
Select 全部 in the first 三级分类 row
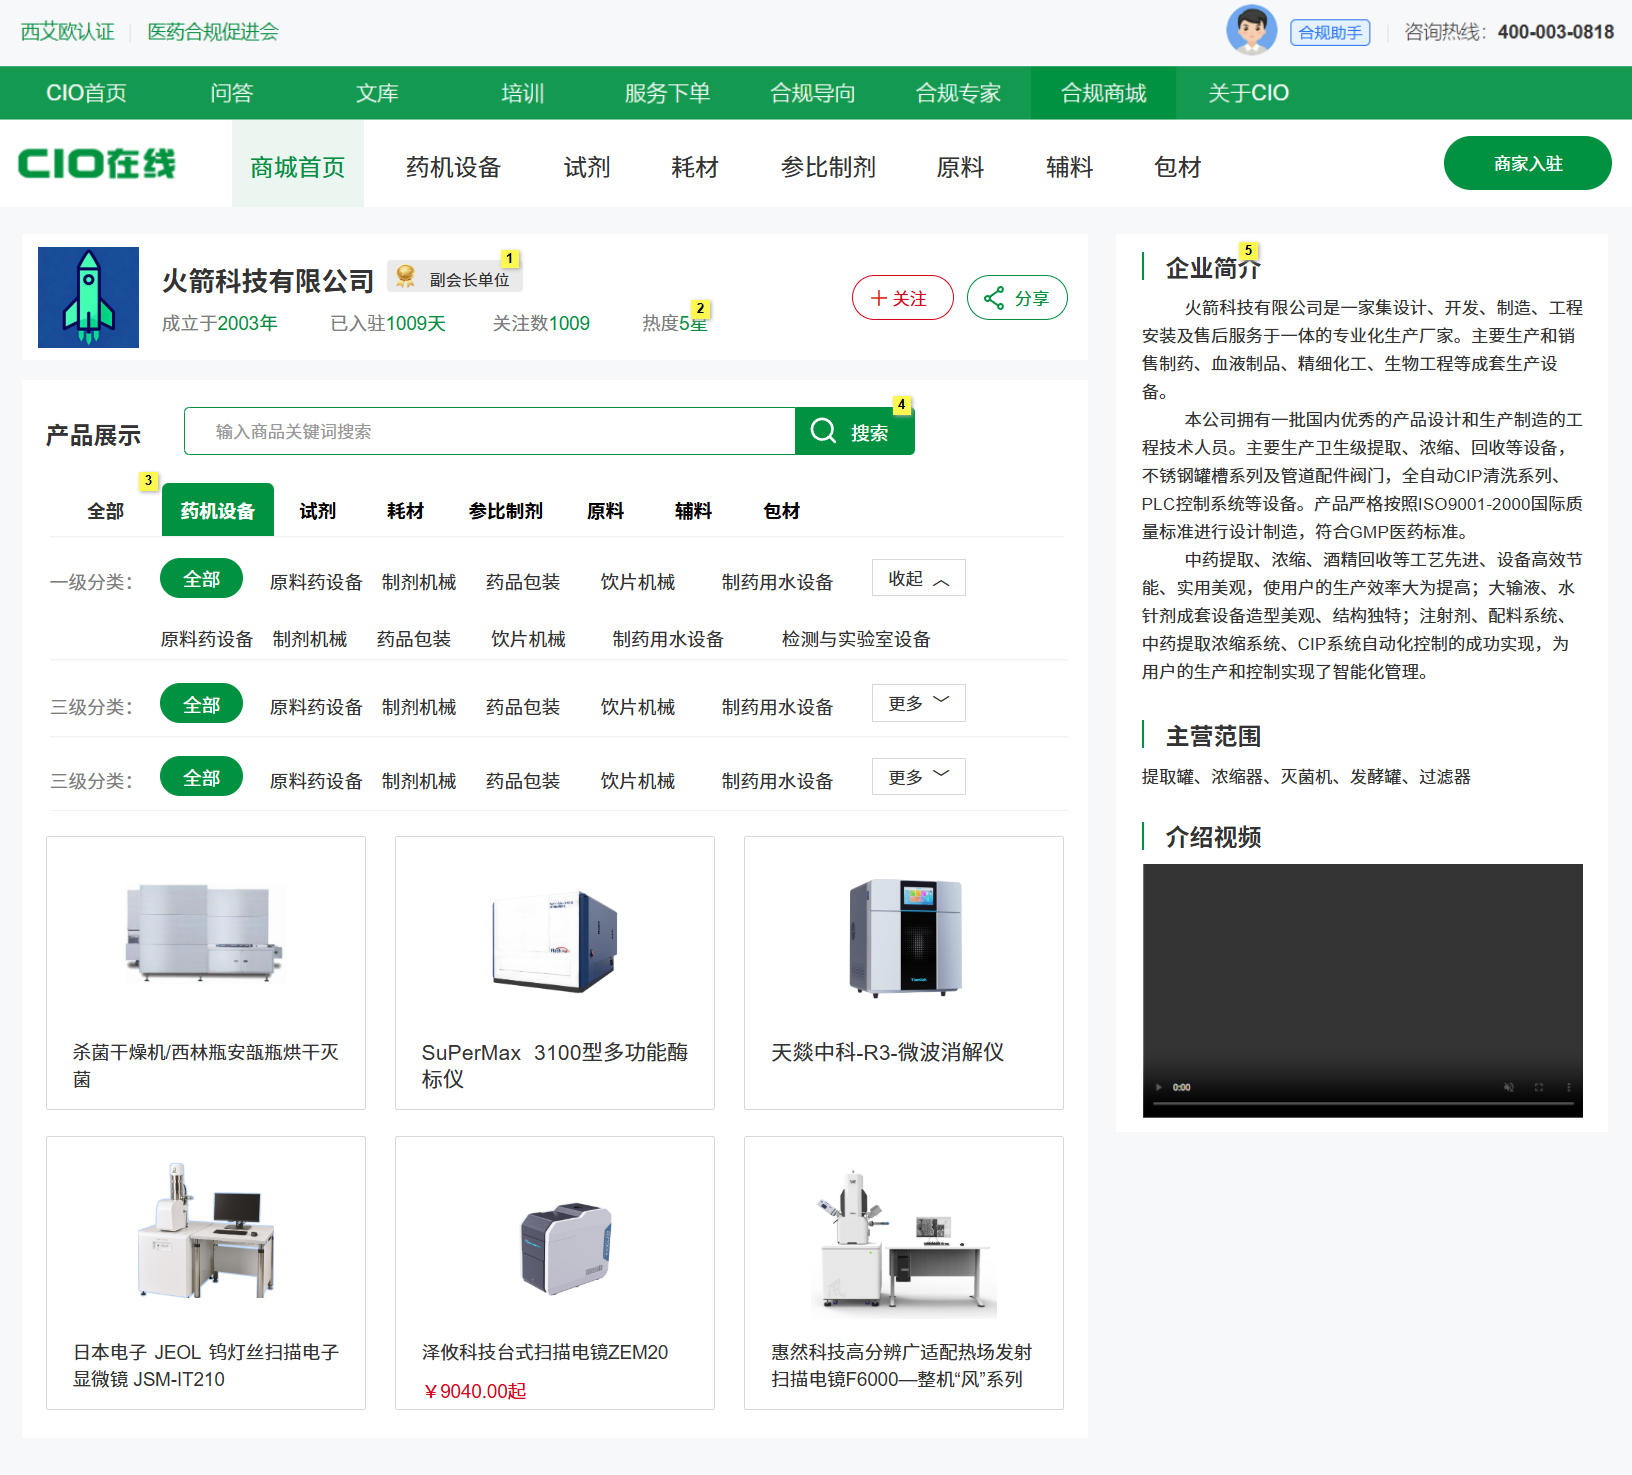(x=201, y=703)
